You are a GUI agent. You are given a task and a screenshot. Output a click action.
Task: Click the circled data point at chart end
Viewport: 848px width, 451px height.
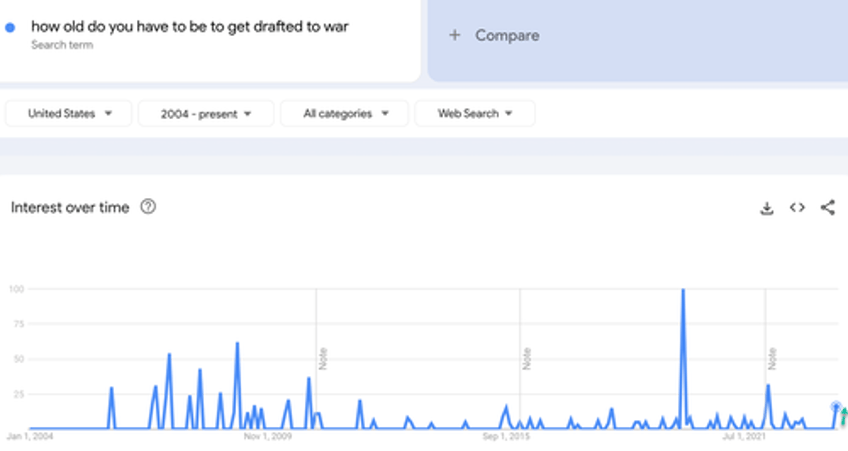(x=836, y=406)
